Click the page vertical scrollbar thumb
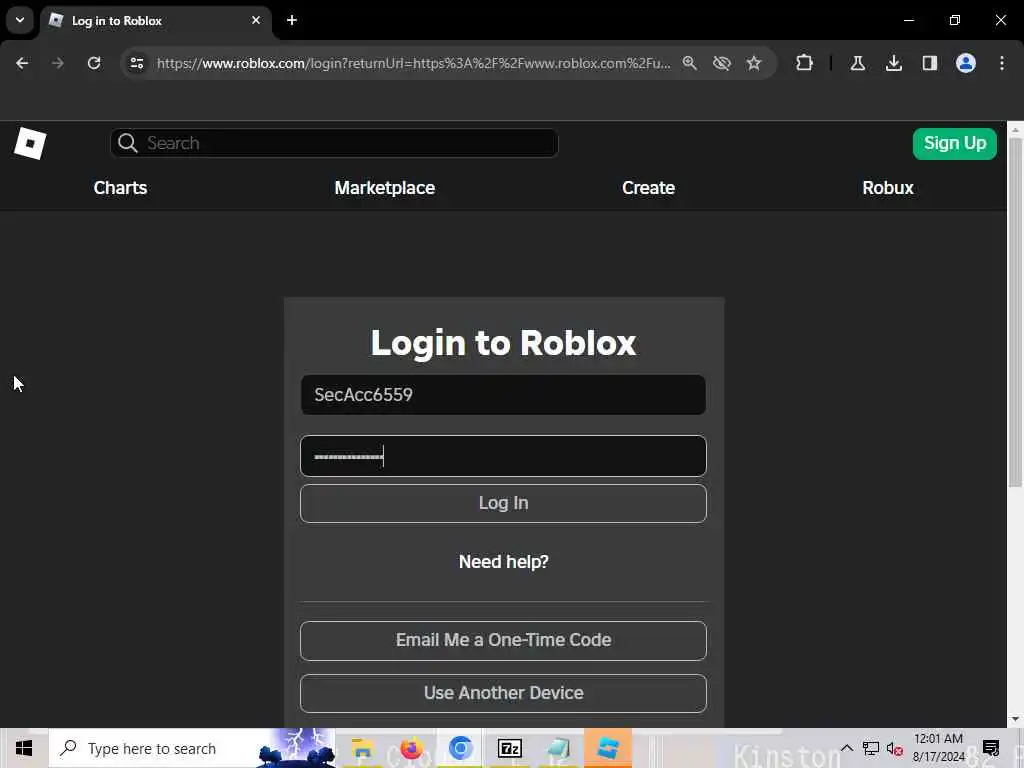 point(1015,311)
